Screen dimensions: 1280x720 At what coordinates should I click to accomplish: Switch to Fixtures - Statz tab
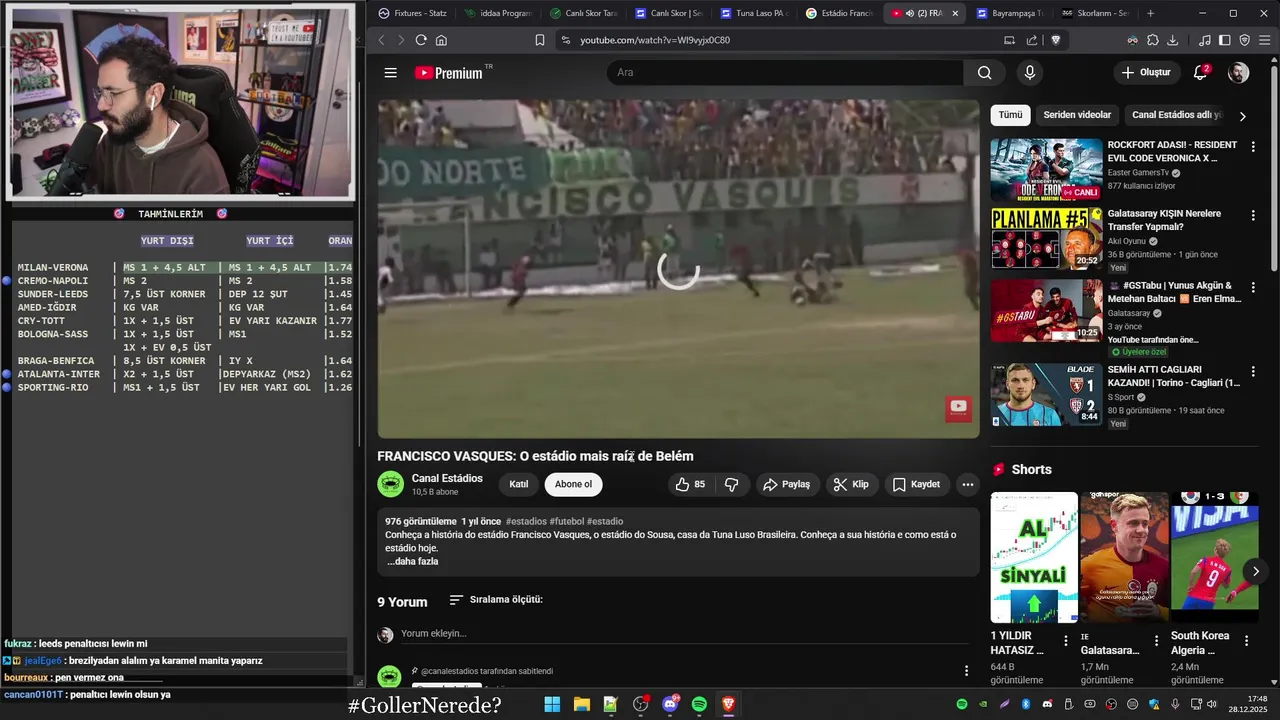pos(412,13)
